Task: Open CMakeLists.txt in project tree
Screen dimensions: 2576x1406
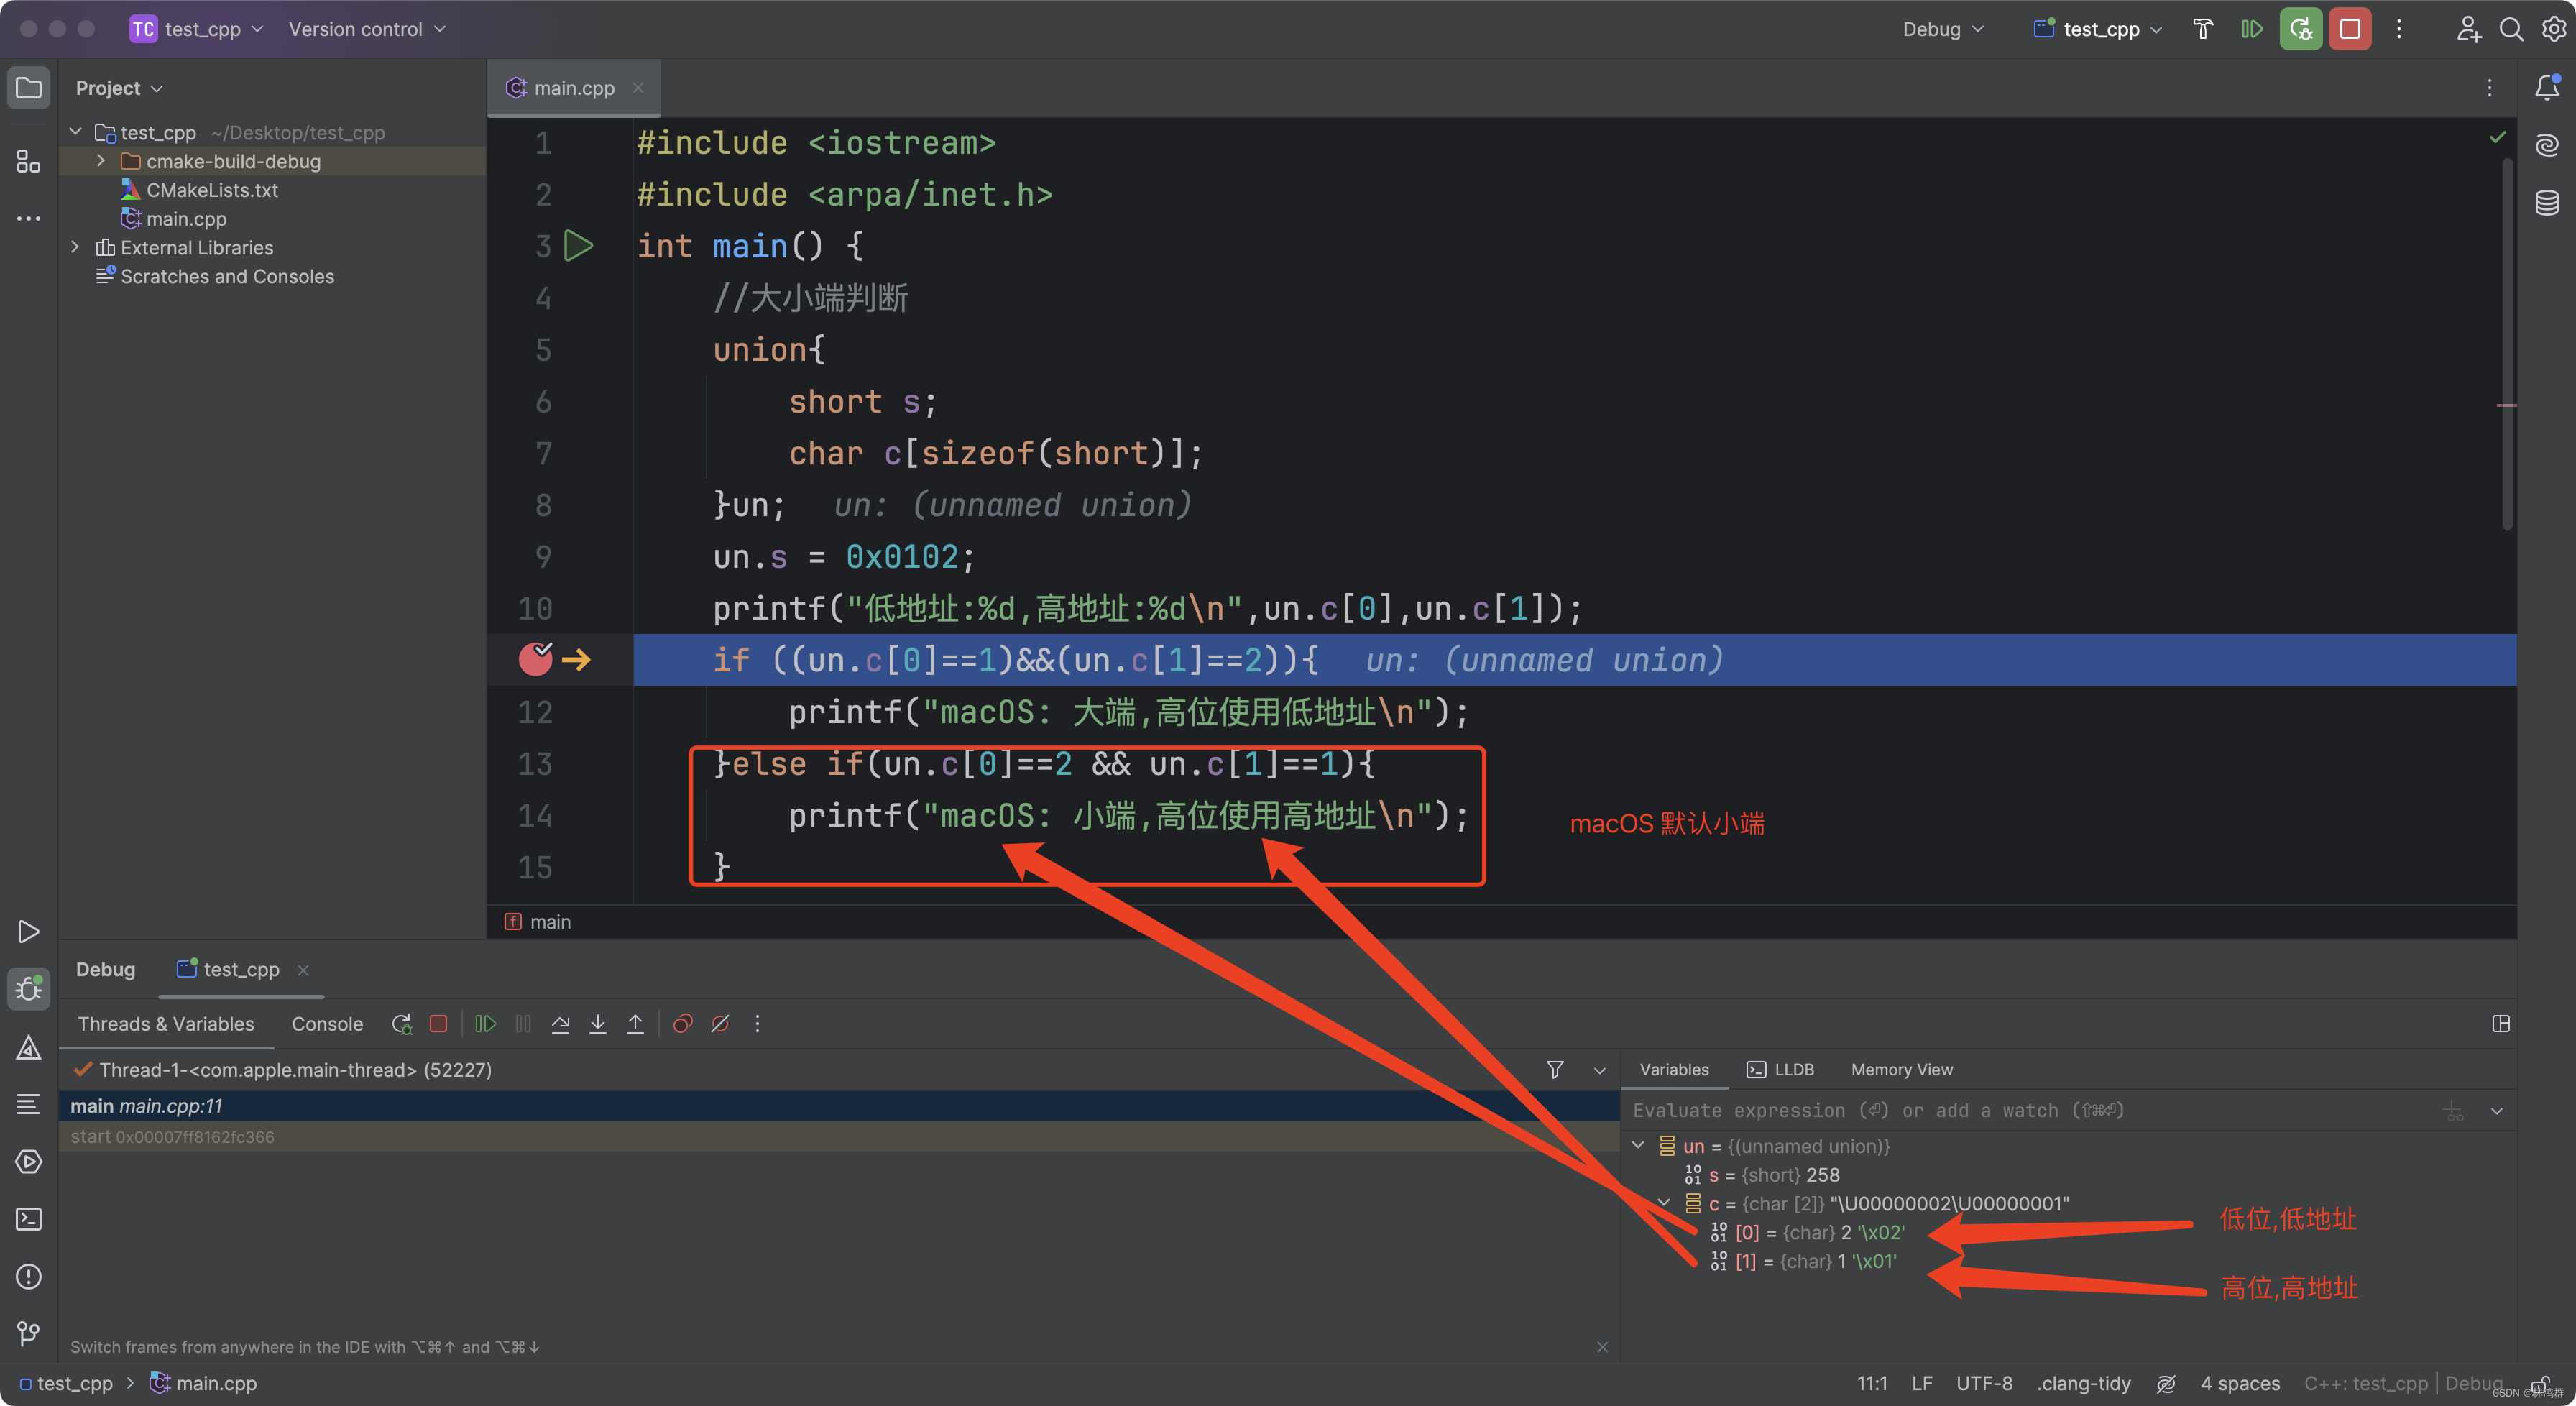Action: click(212, 190)
